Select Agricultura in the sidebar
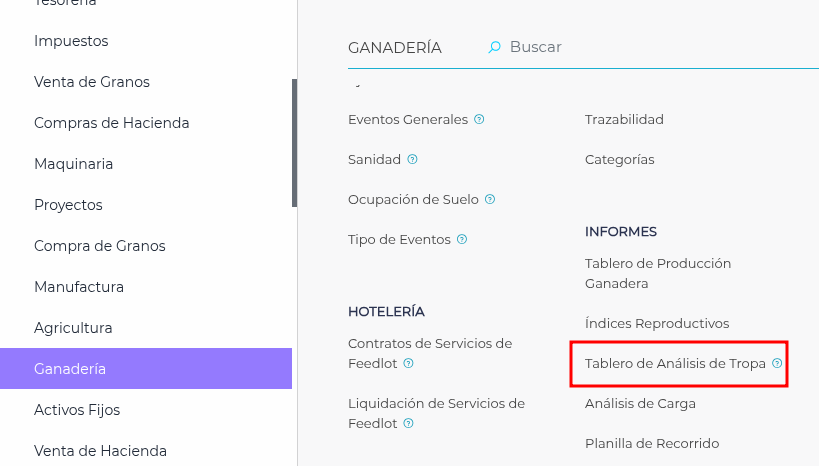819x466 pixels. [73, 328]
